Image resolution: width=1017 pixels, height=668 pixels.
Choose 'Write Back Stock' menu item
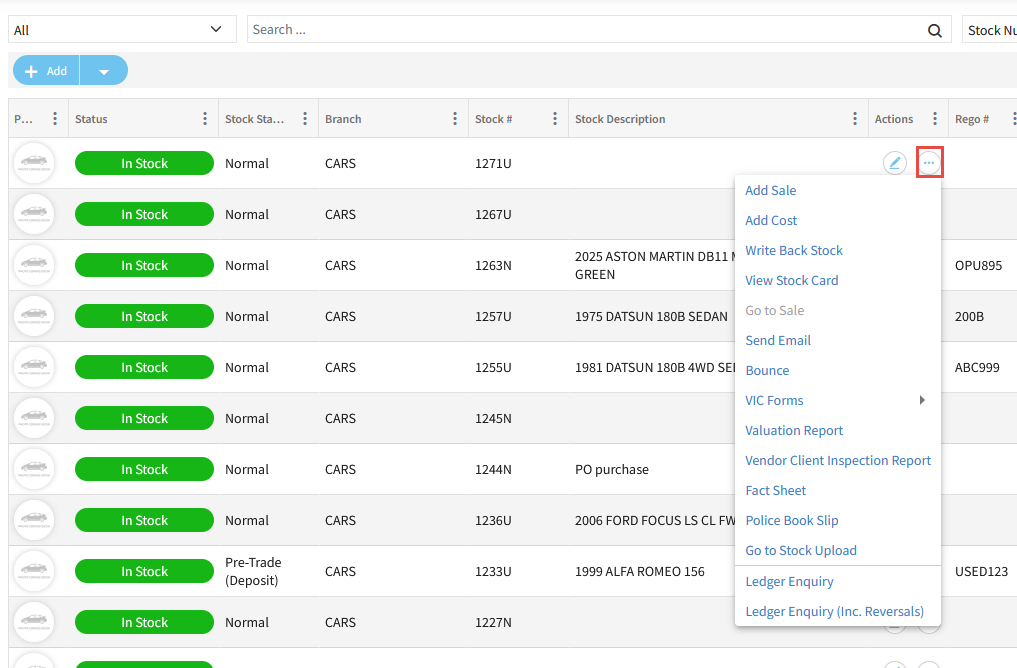794,250
